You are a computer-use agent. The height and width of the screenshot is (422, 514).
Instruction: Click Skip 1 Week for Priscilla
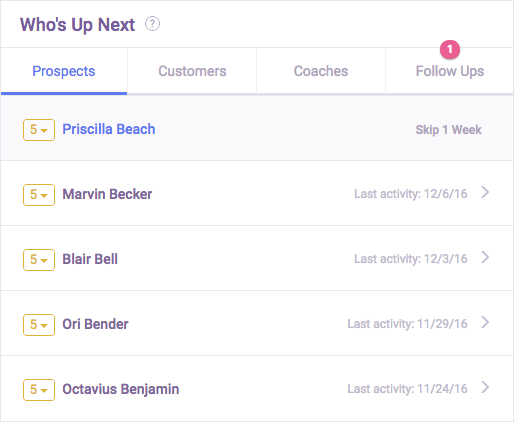coord(448,130)
